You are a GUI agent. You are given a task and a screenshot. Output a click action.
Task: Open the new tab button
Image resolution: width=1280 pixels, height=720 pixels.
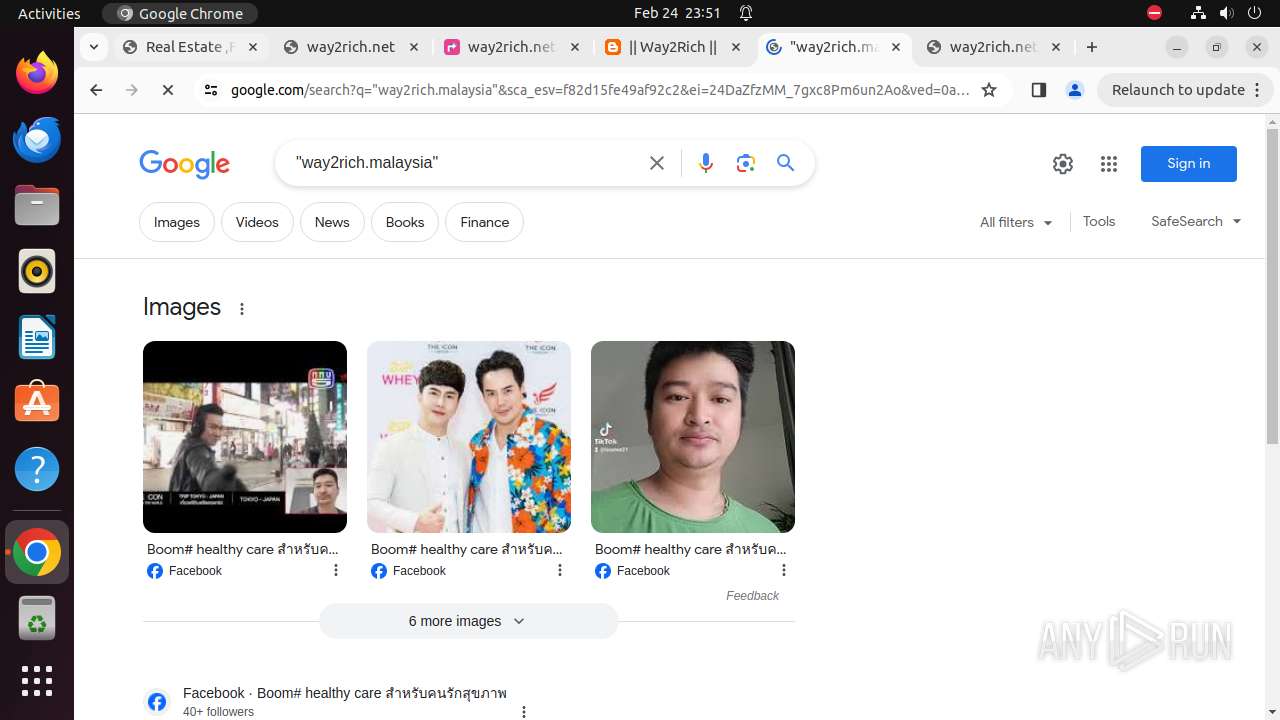pyautogui.click(x=1092, y=47)
